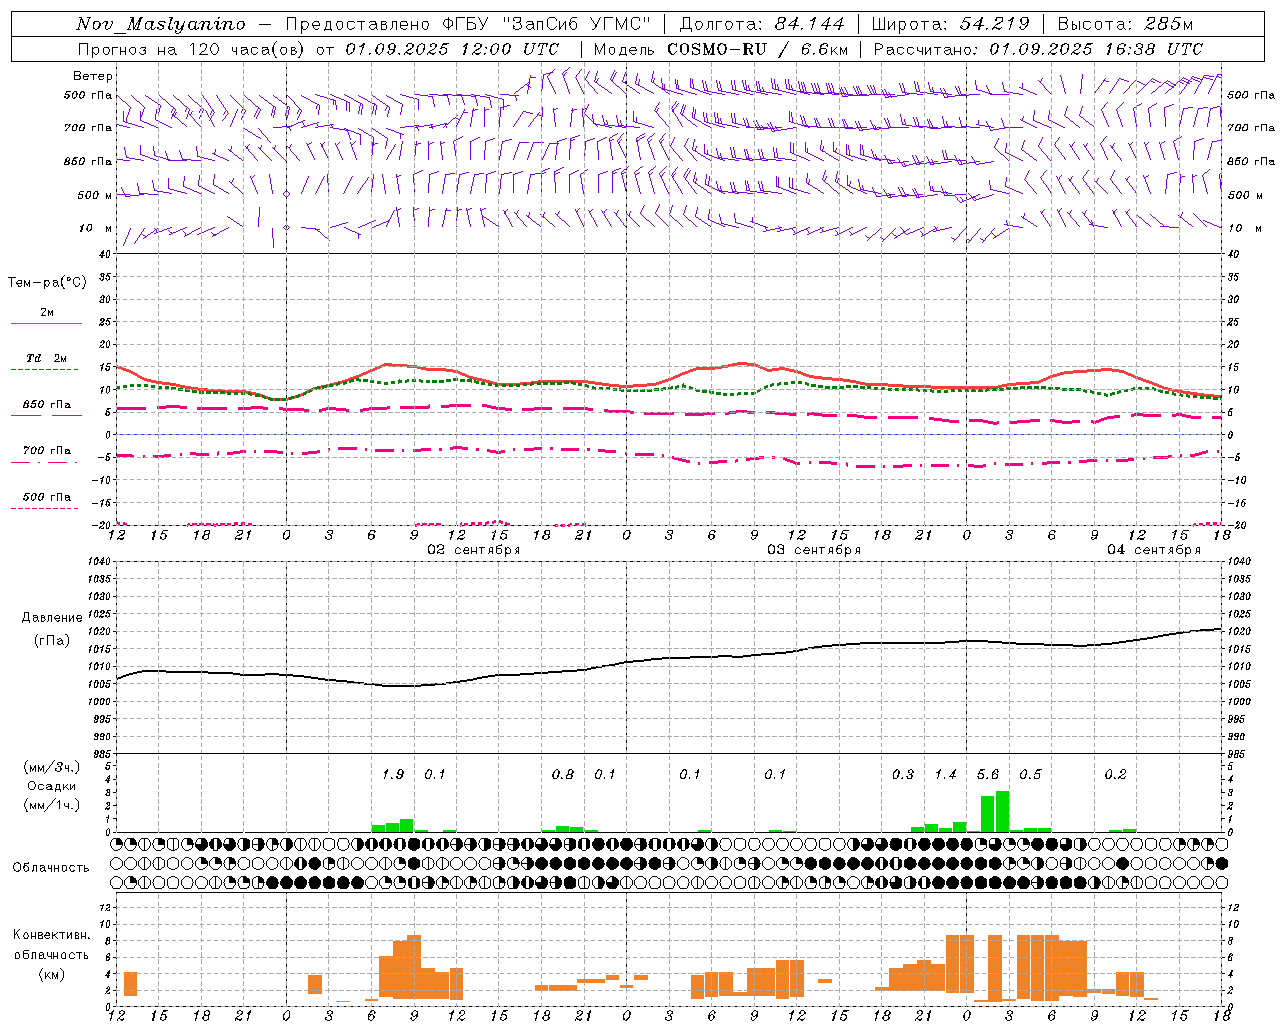The width and height of the screenshot is (1280, 1024).
Task: Click the 04 сентября date label
Action: [1154, 550]
